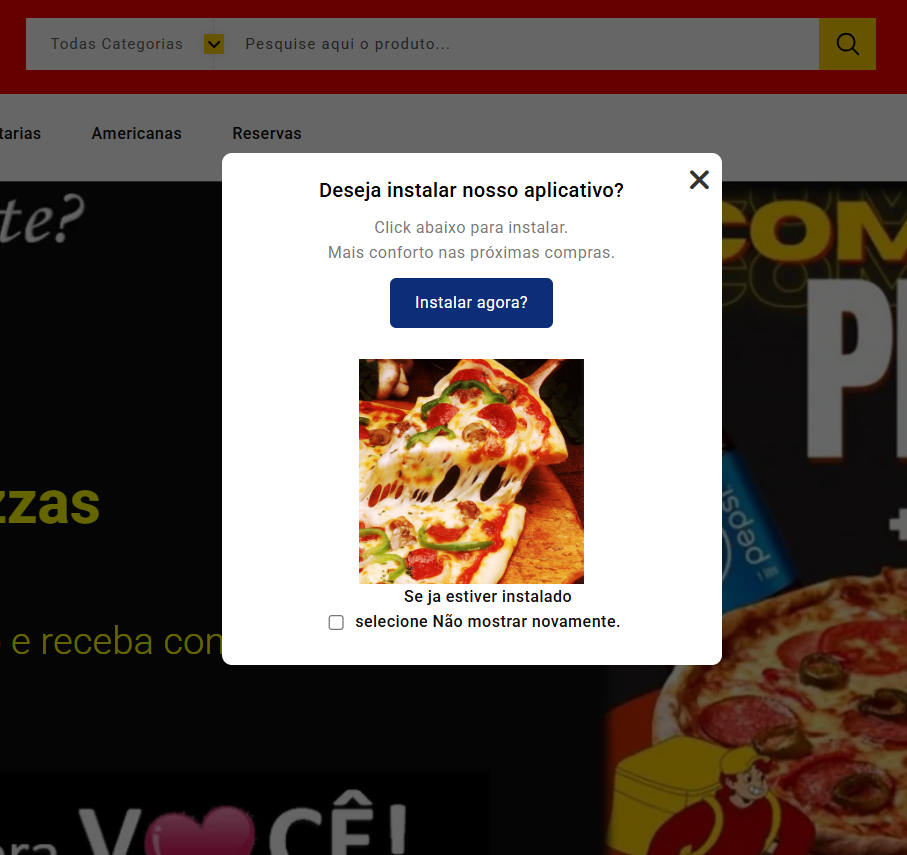Click the 'selecione Não mostrar novamente.' label text

coord(487,621)
